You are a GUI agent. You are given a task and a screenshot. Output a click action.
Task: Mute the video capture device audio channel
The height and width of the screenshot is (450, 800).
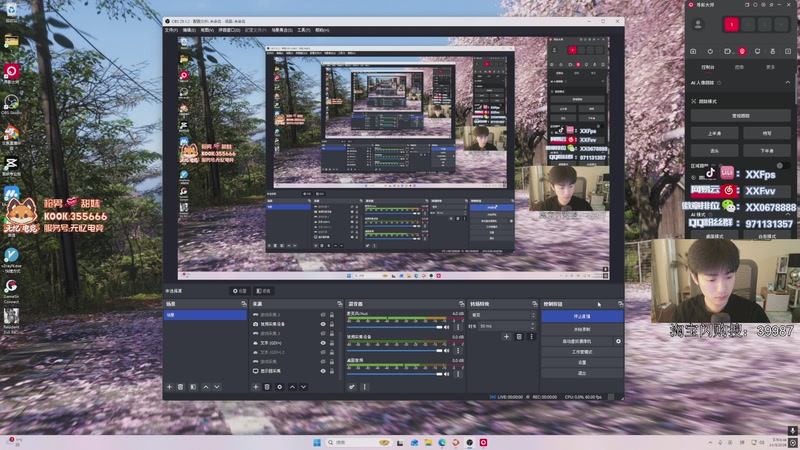447,351
